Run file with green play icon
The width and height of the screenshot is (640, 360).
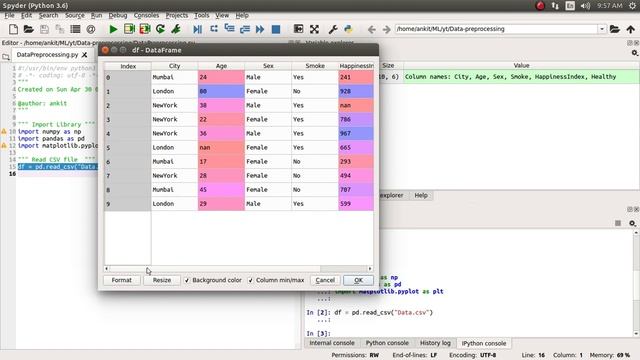[x=113, y=29]
